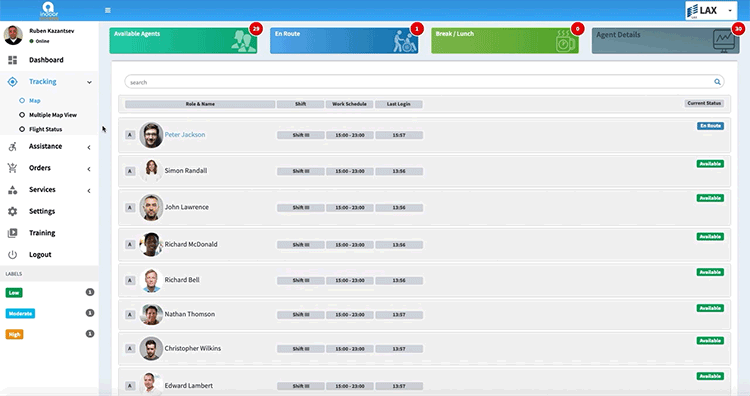Image resolution: width=750 pixels, height=396 pixels.
Task: Click the Services shapes icon
Action: tap(12, 189)
